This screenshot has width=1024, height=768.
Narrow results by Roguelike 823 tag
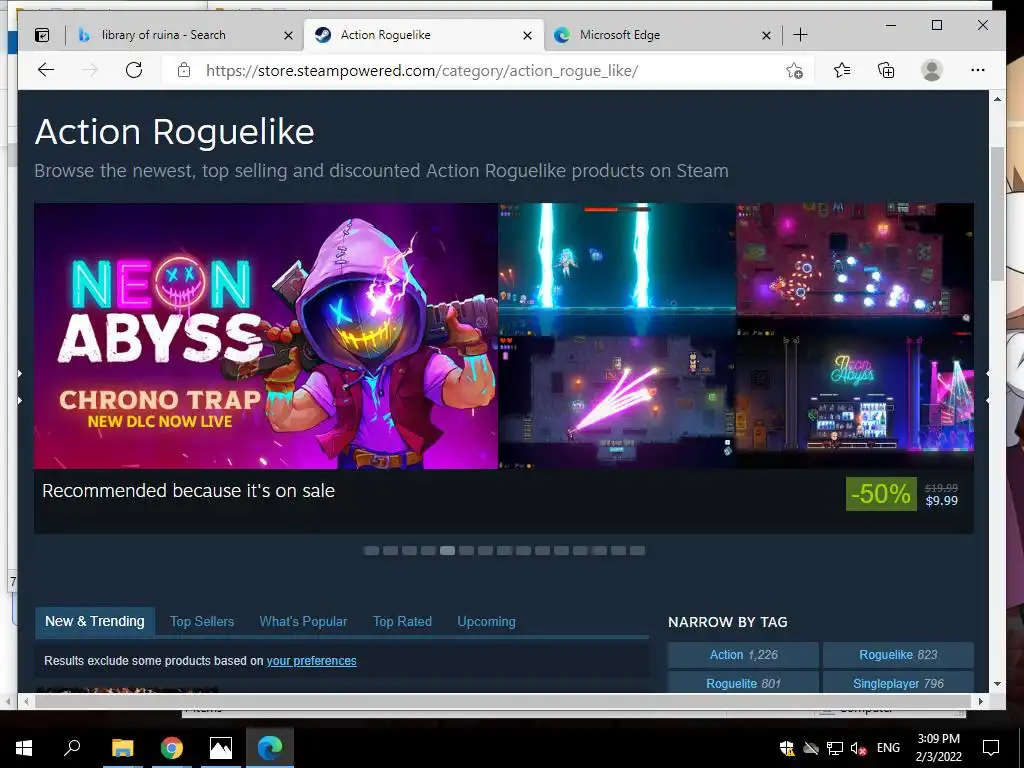tap(898, 655)
